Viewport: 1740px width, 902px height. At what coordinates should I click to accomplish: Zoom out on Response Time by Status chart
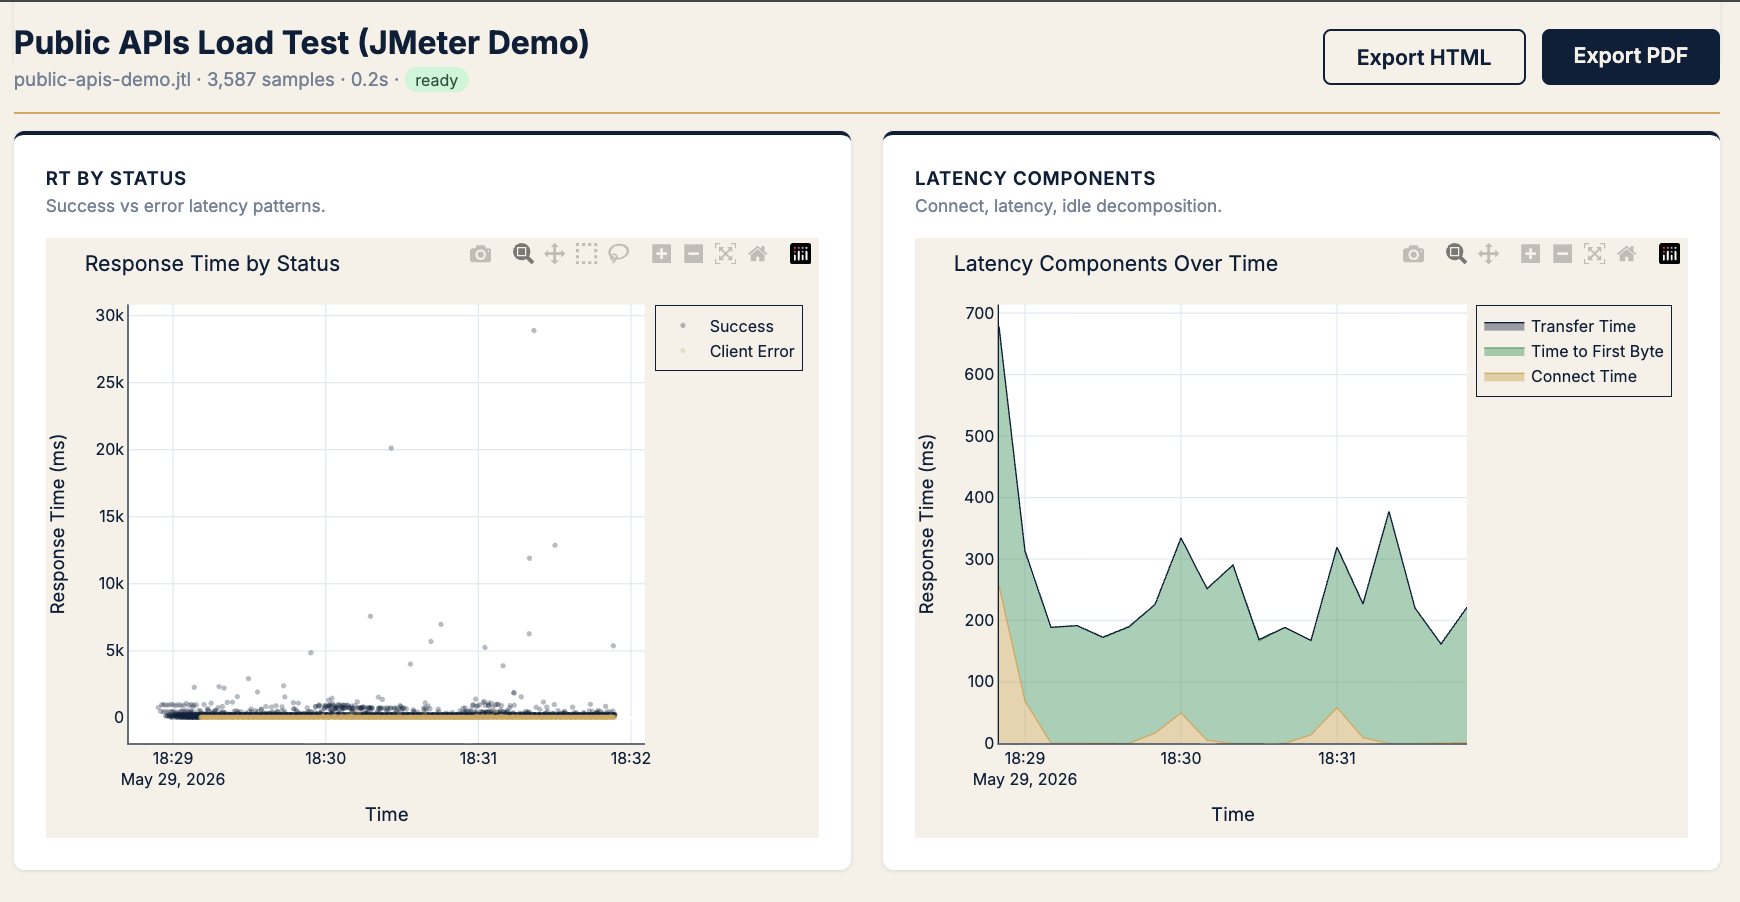[x=693, y=254]
